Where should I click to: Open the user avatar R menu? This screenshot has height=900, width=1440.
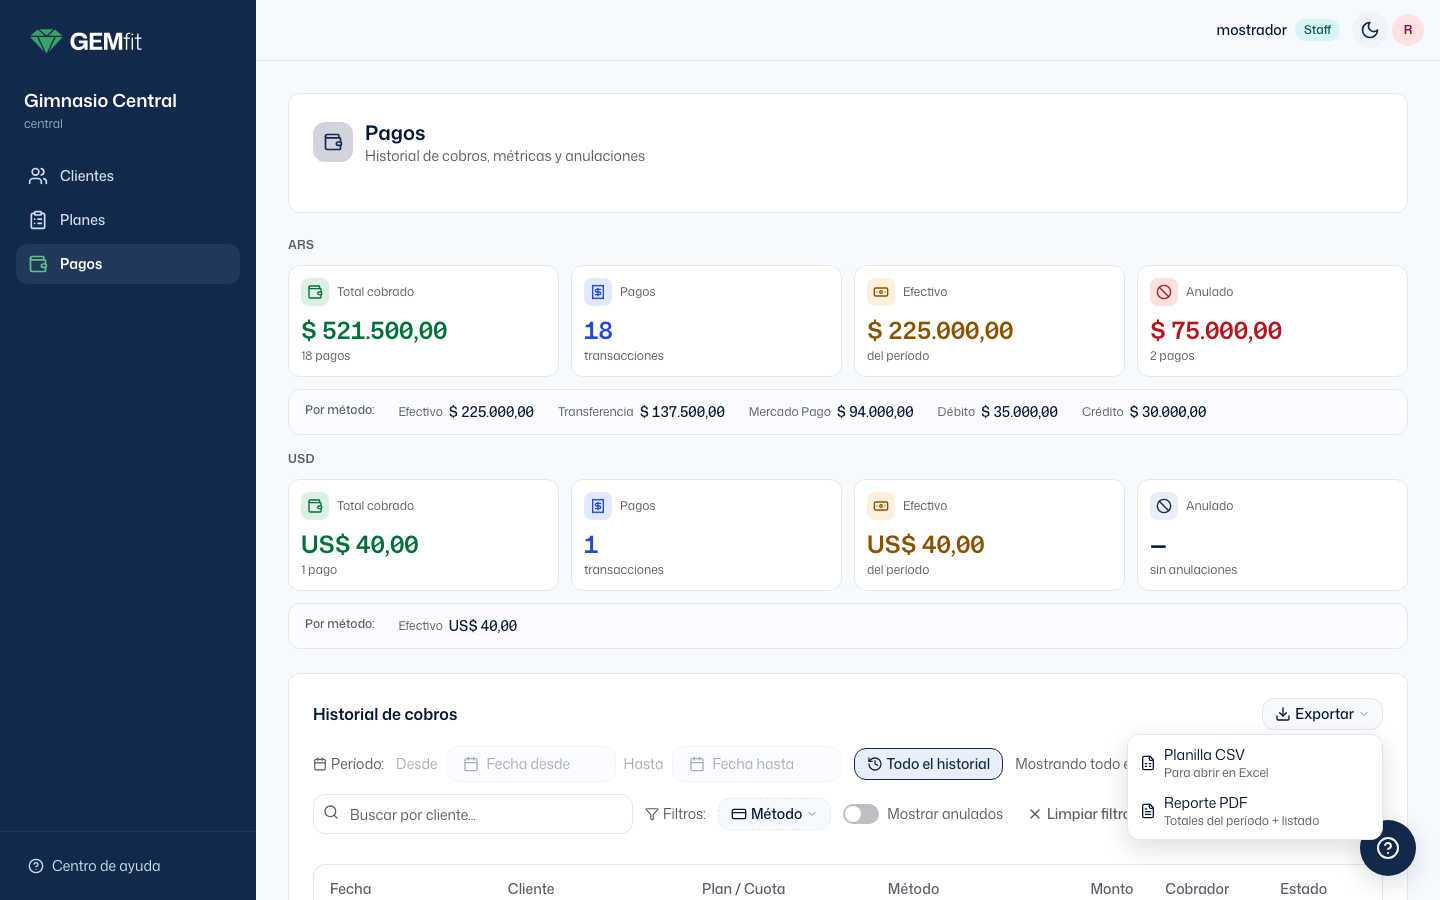pos(1408,30)
